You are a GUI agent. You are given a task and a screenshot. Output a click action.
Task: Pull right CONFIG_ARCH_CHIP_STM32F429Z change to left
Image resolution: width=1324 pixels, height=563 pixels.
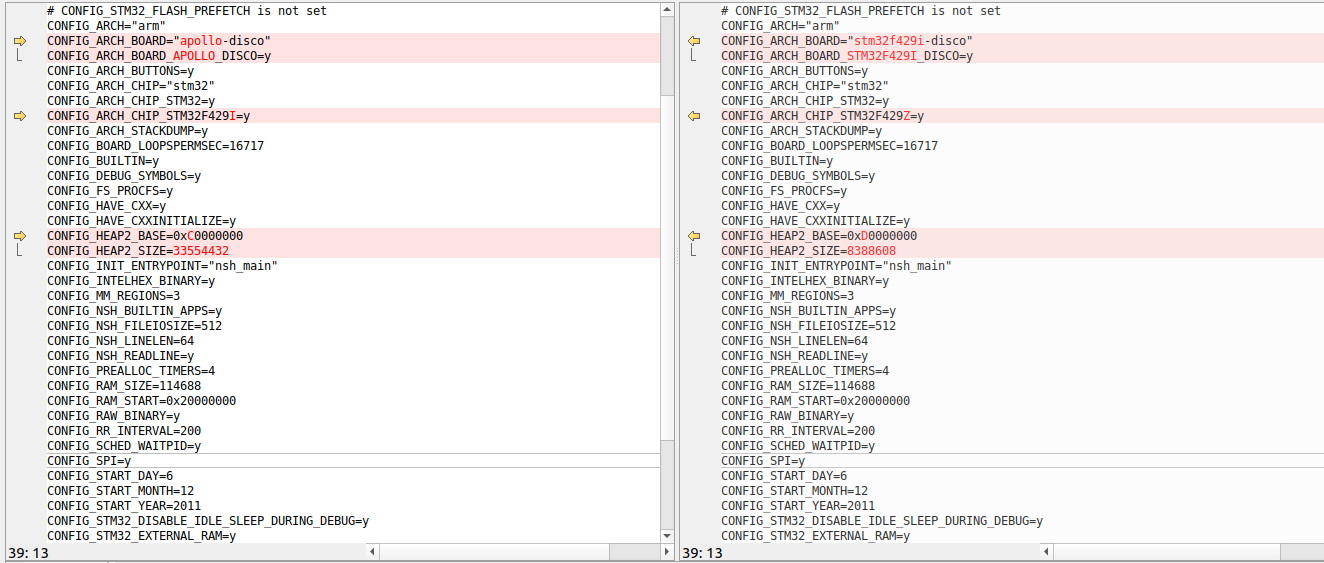693,116
